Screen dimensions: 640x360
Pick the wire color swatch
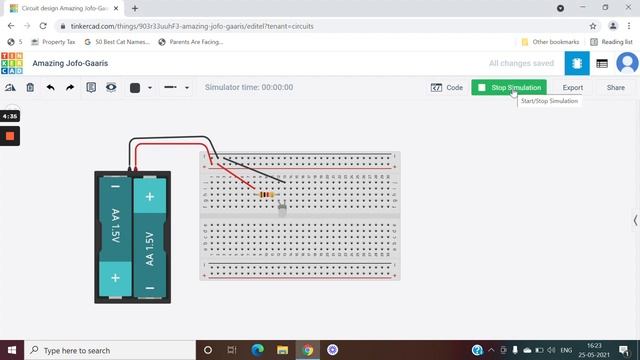[x=135, y=88]
